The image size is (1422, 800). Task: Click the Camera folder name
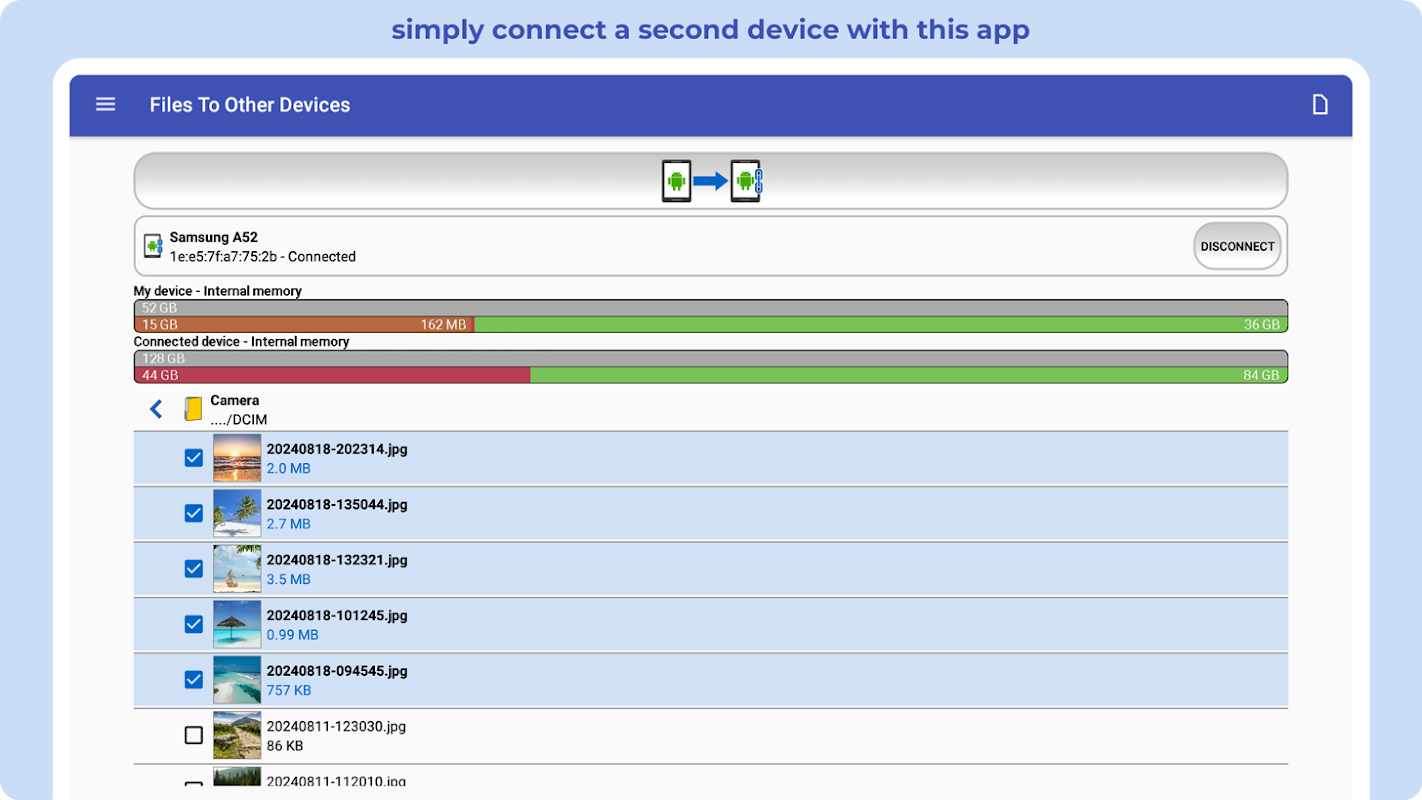point(234,400)
